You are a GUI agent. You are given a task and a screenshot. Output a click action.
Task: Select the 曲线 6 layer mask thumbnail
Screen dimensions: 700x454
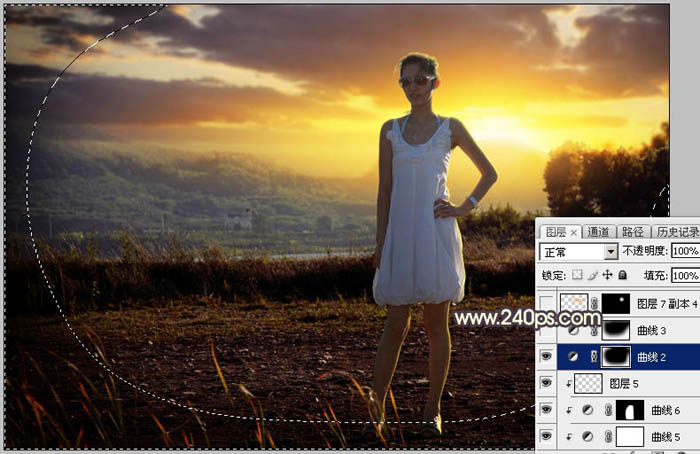pyautogui.click(x=630, y=410)
